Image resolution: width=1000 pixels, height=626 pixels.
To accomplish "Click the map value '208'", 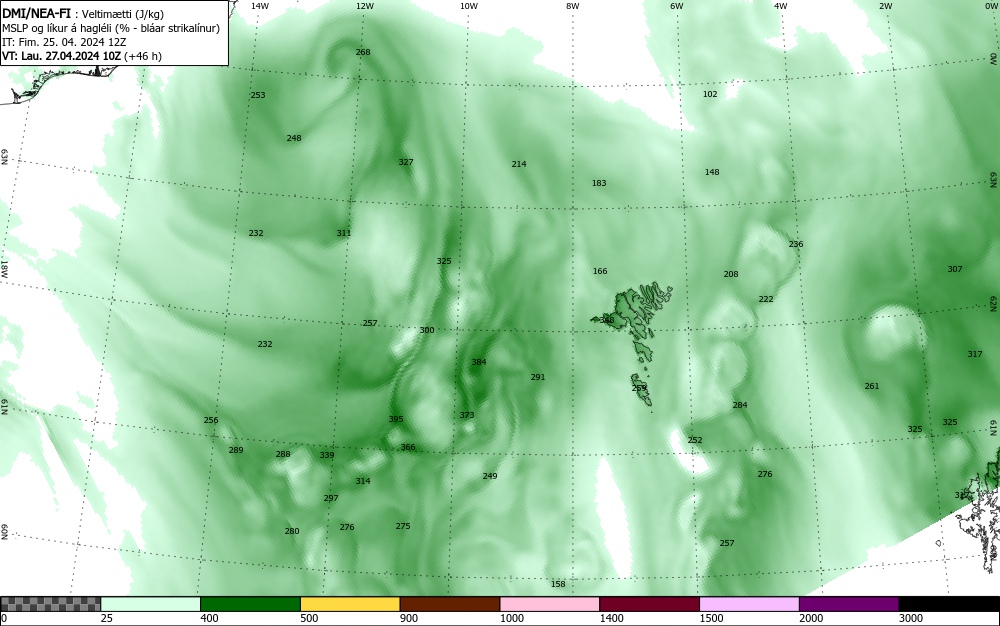I will click(731, 274).
